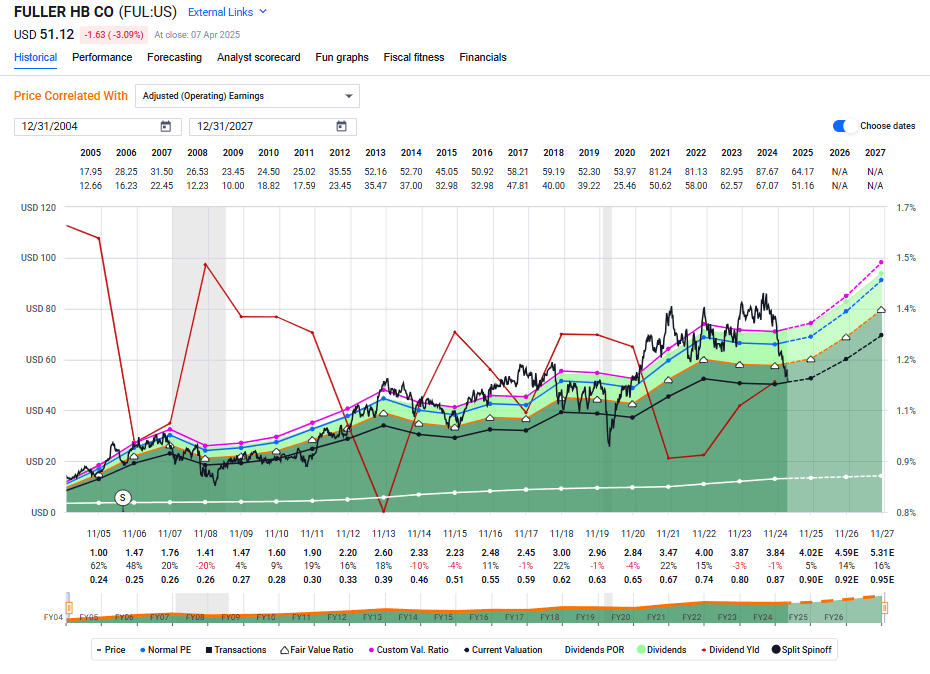Toggle Dividend Yld in the legend
Screen dimensions: 930x674
705,649
